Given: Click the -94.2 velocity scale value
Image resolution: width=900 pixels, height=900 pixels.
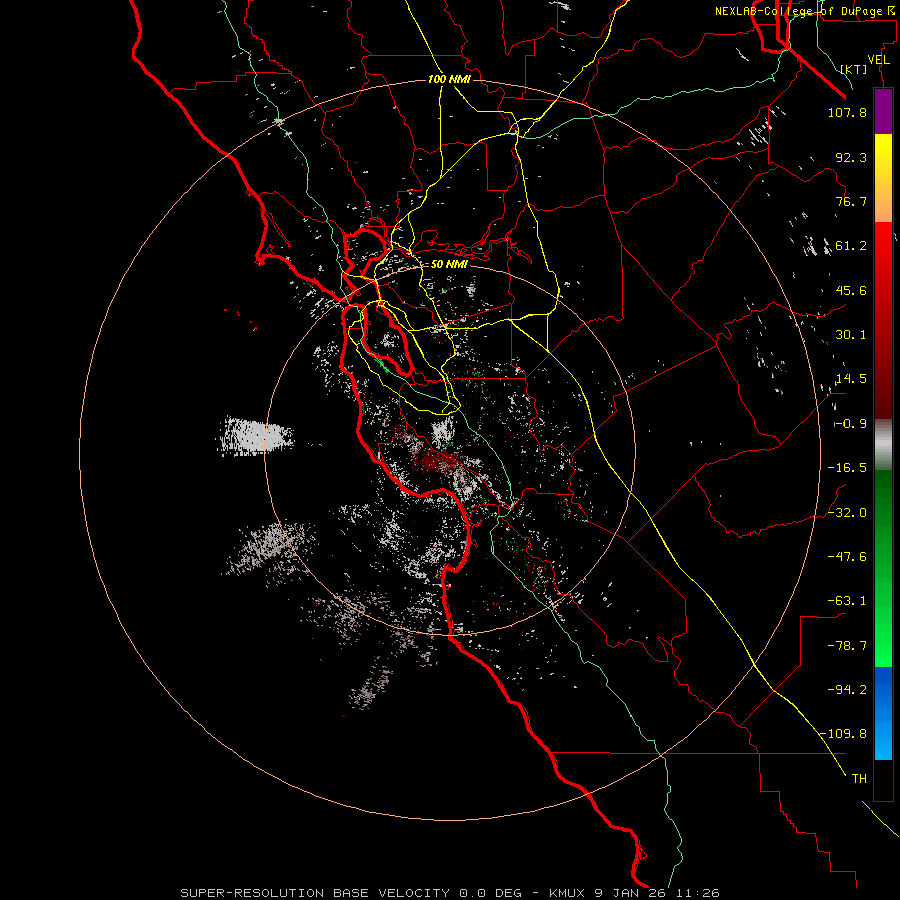Looking at the screenshot, I should tap(847, 690).
